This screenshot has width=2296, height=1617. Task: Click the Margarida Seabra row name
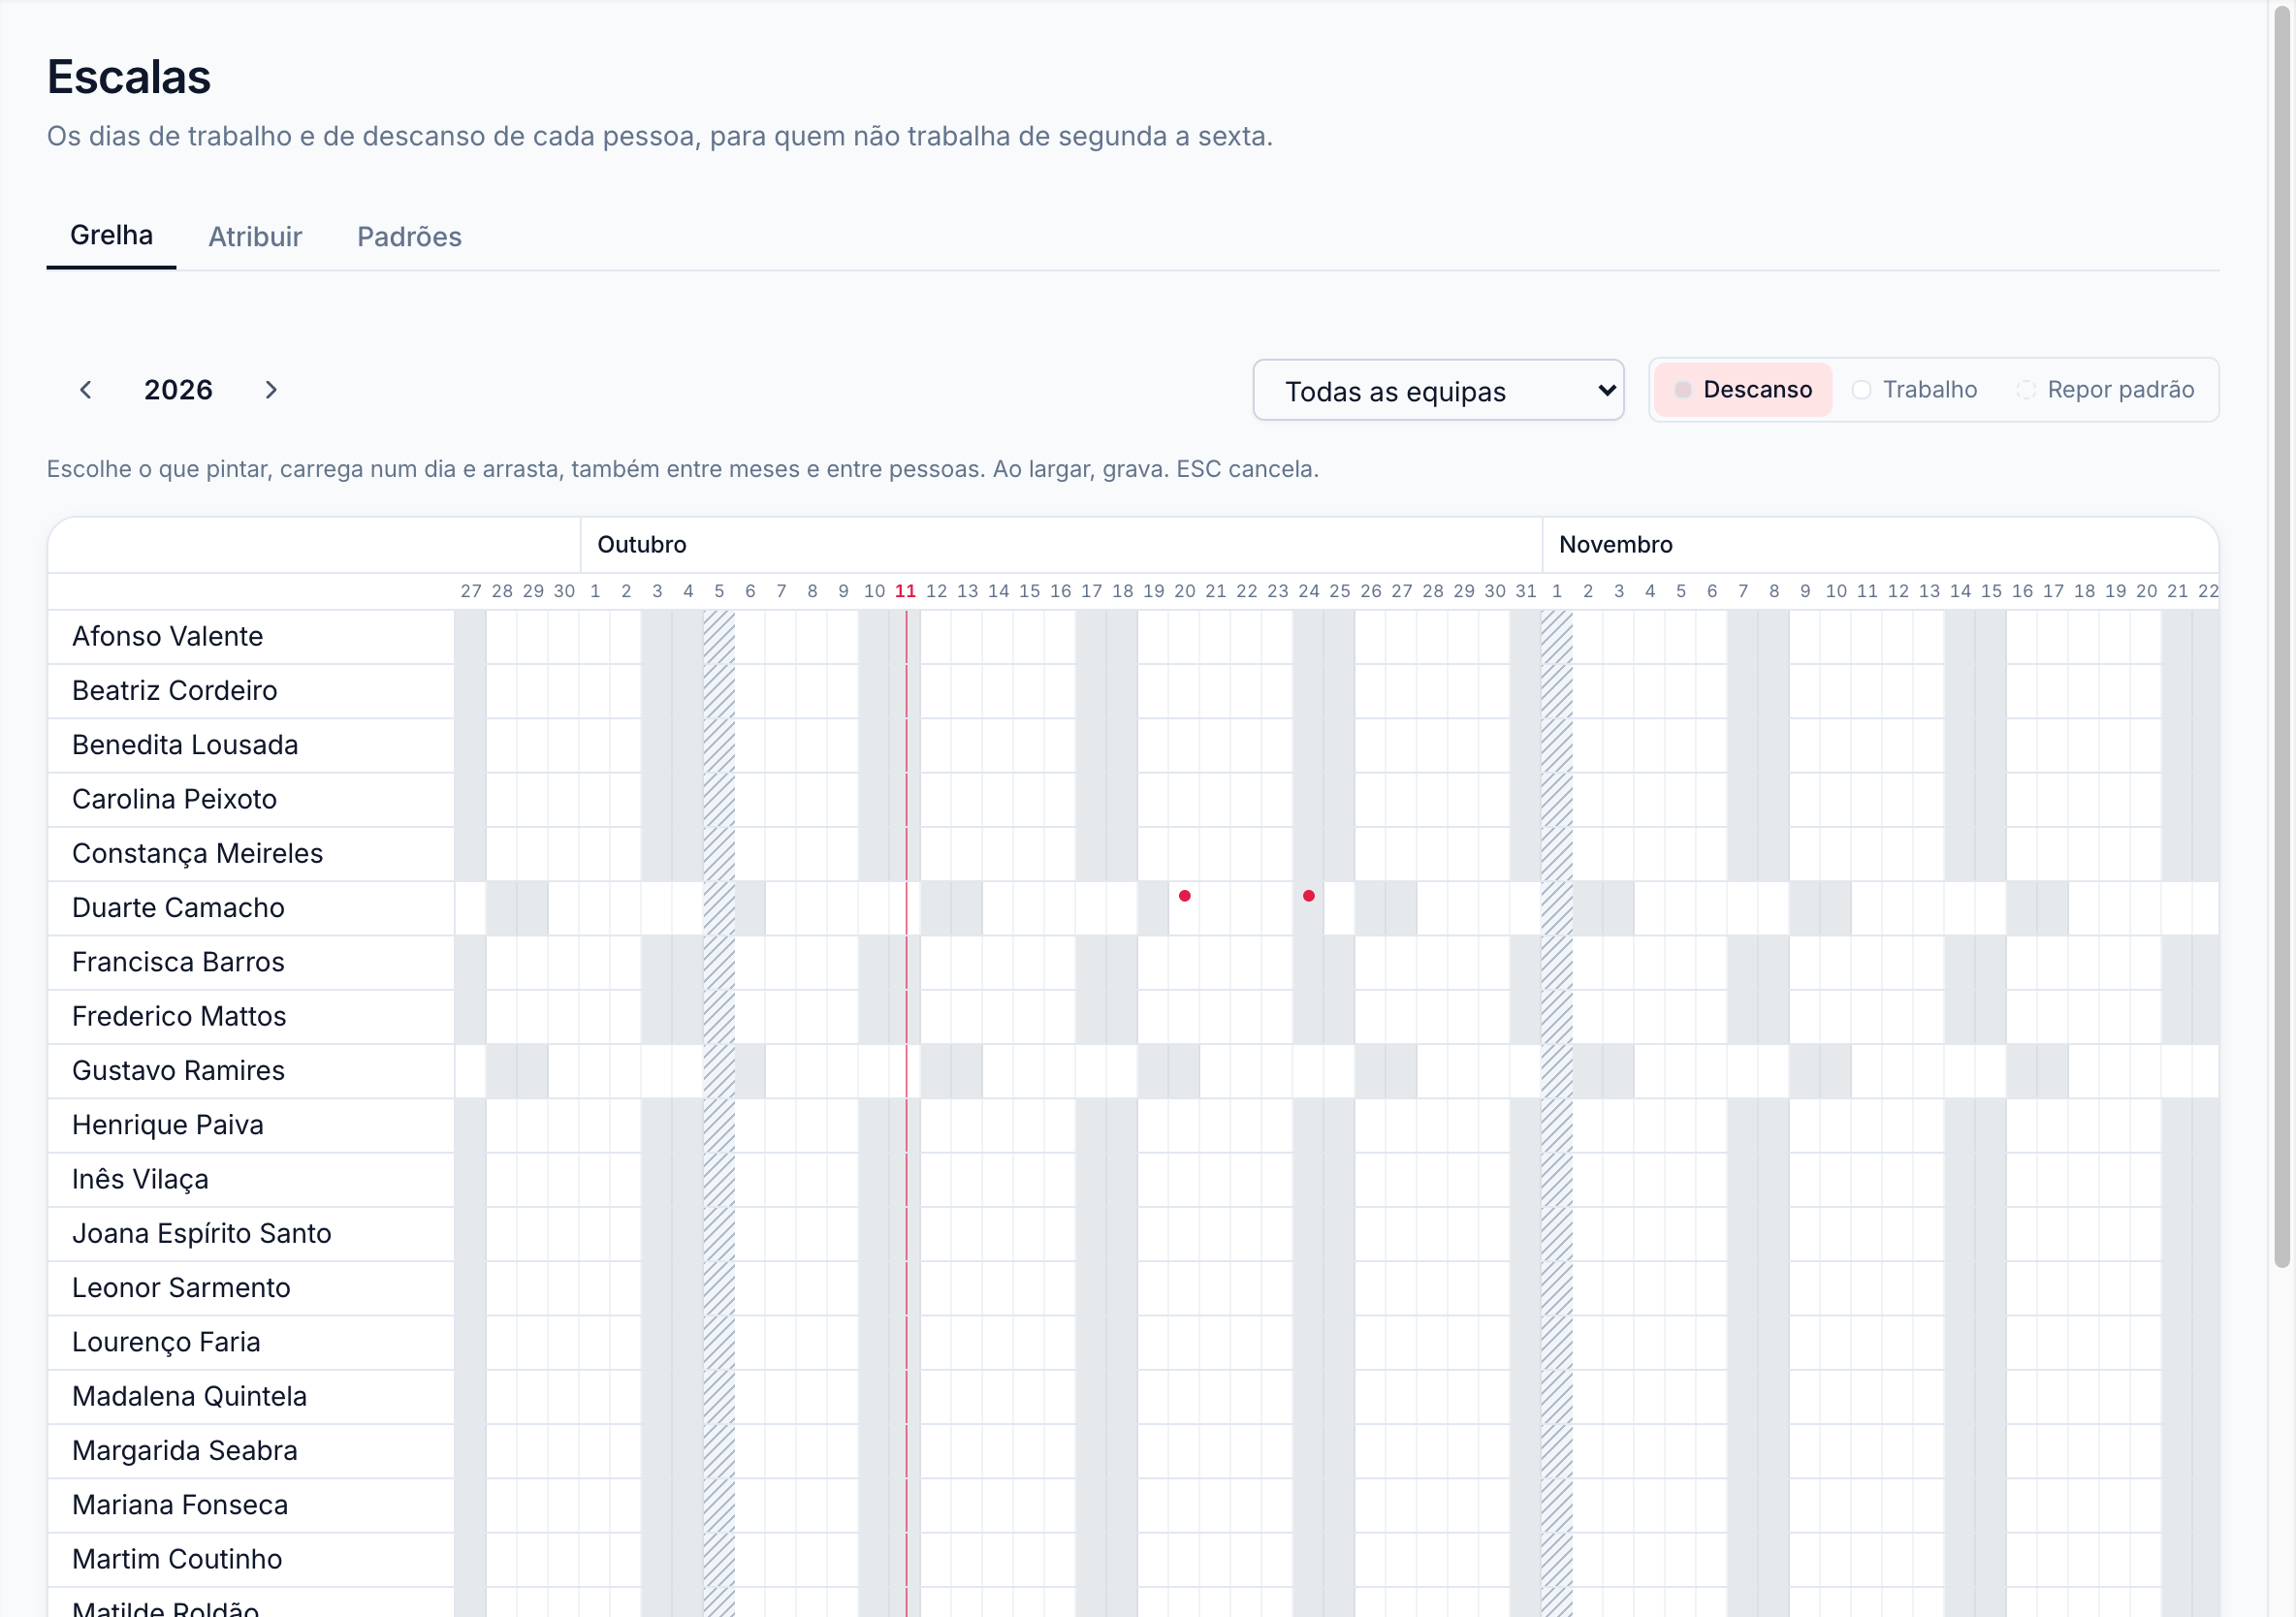pos(185,1451)
